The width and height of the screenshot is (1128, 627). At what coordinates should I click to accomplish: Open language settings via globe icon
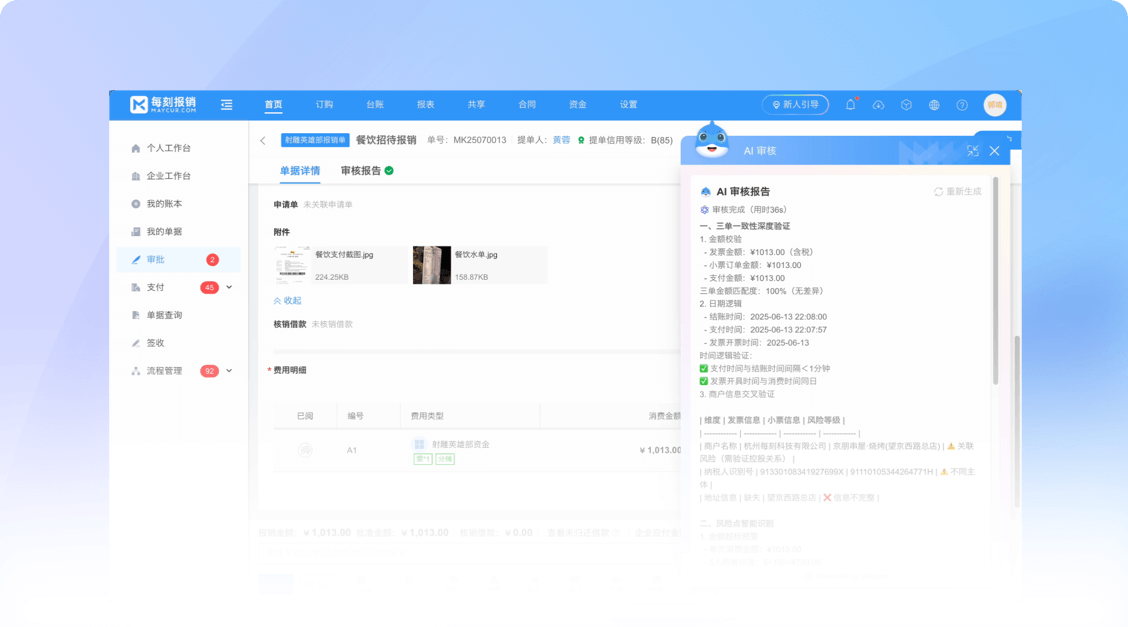(x=934, y=105)
